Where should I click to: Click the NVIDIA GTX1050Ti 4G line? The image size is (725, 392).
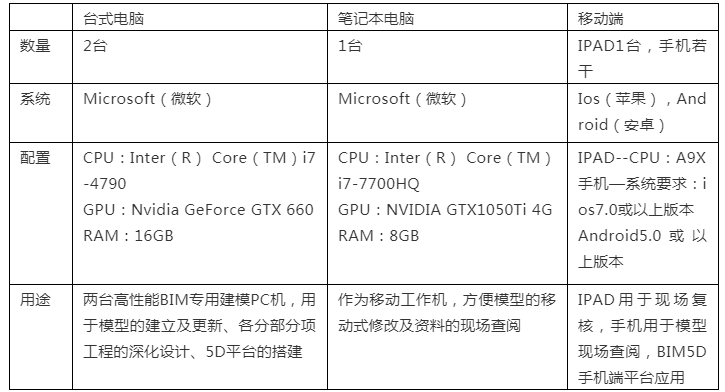pyautogui.click(x=445, y=209)
